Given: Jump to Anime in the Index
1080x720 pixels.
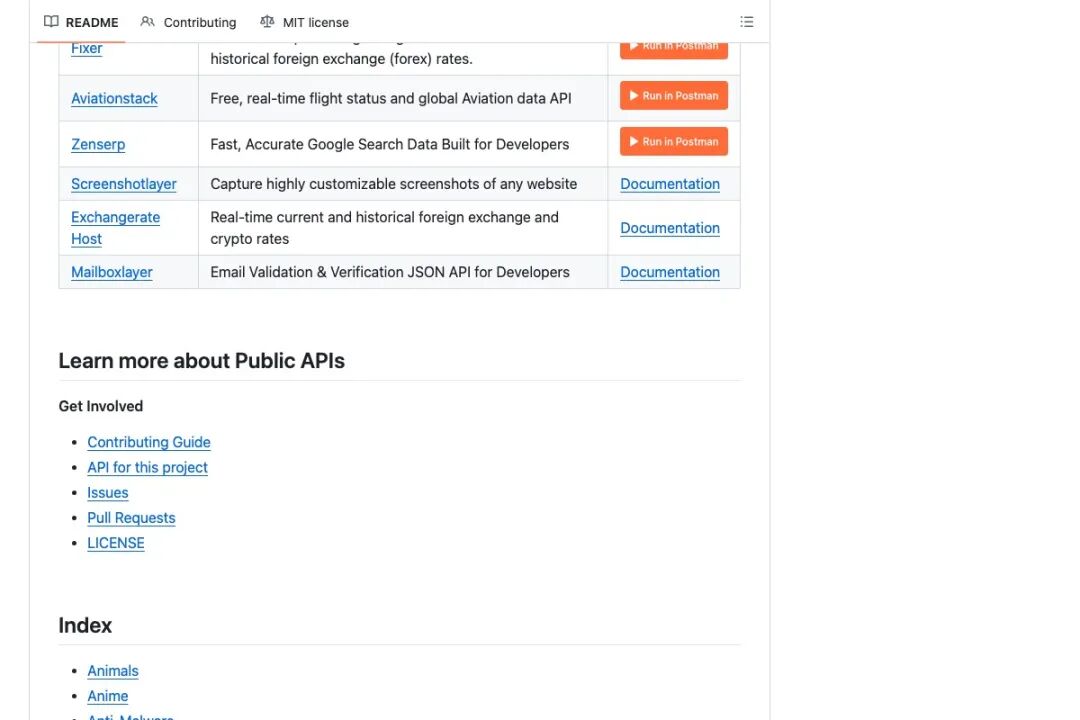Looking at the screenshot, I should [107, 697].
